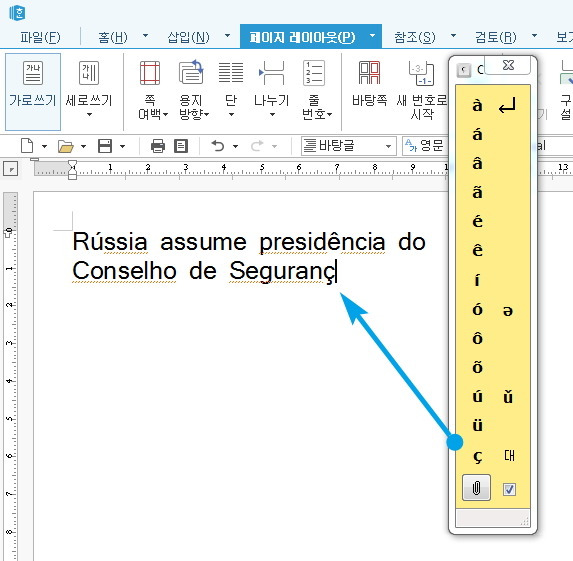
Task: Click the word Conselho in document
Action: (x=124, y=271)
